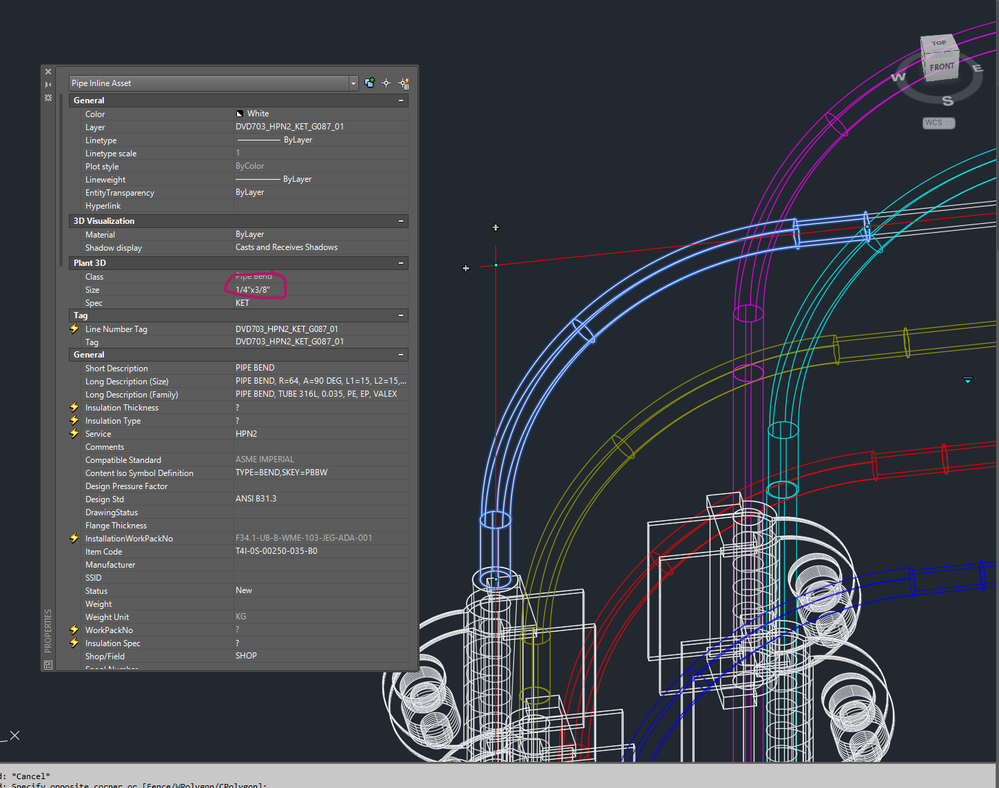
Task: Click the Spec value KET
Action: (242, 303)
